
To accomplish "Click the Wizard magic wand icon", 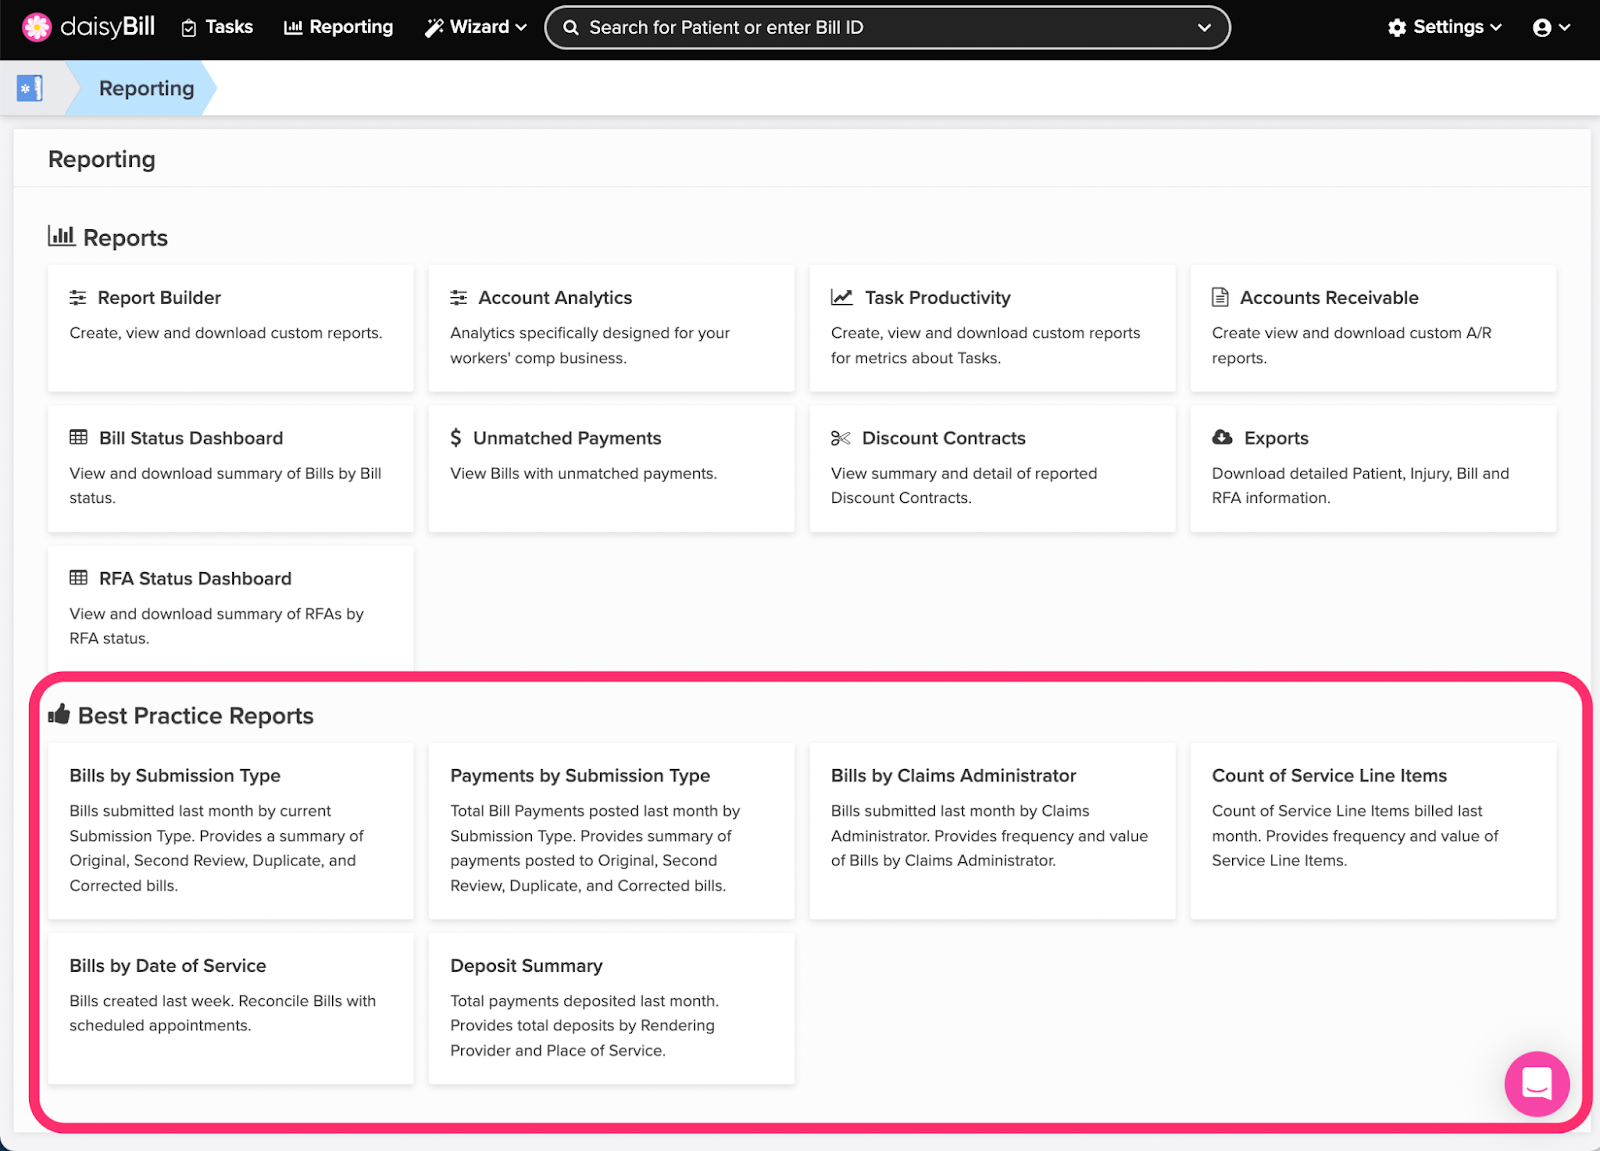I will coord(434,28).
